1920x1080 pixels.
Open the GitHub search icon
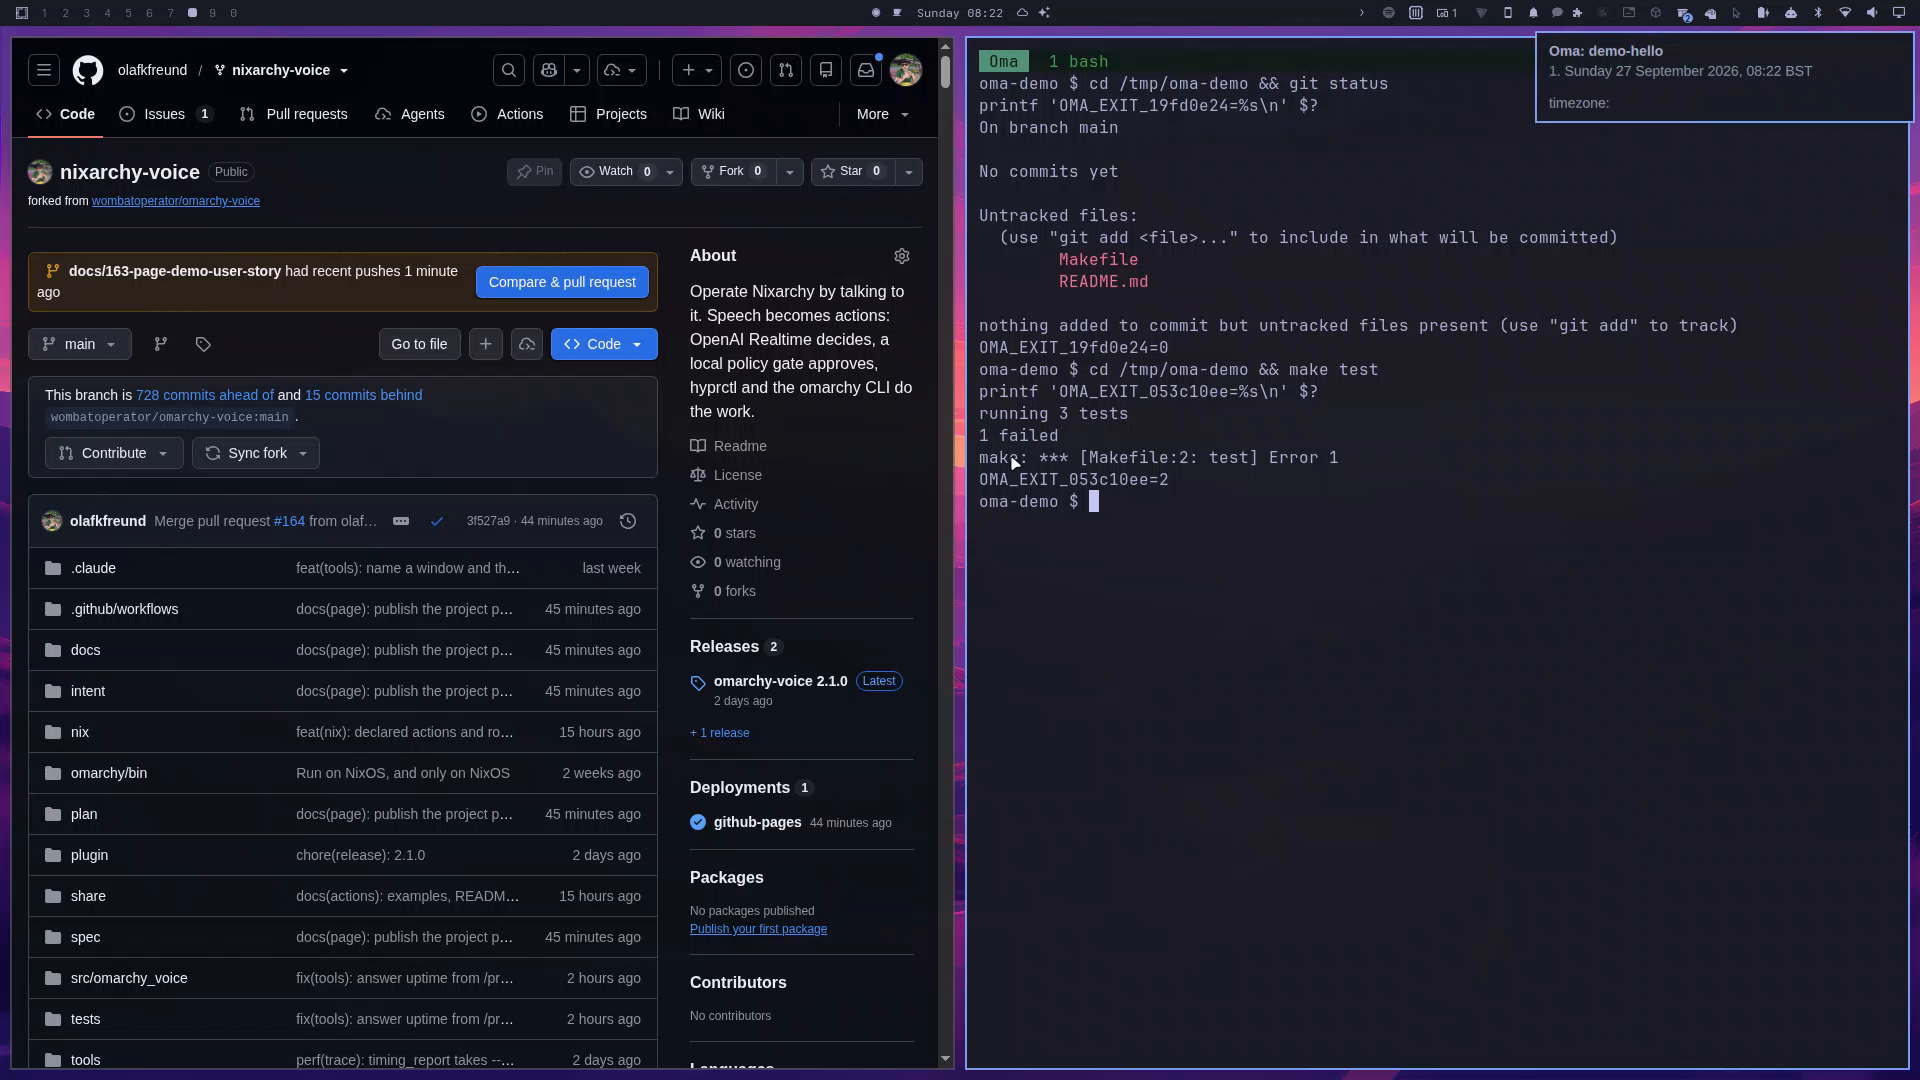click(509, 70)
